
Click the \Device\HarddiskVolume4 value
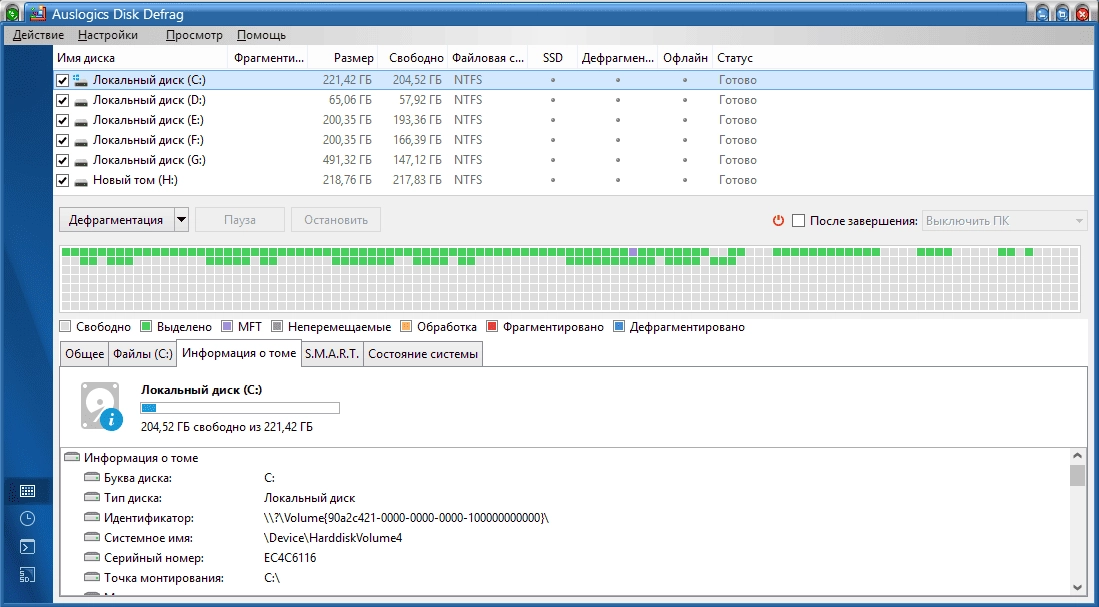333,538
